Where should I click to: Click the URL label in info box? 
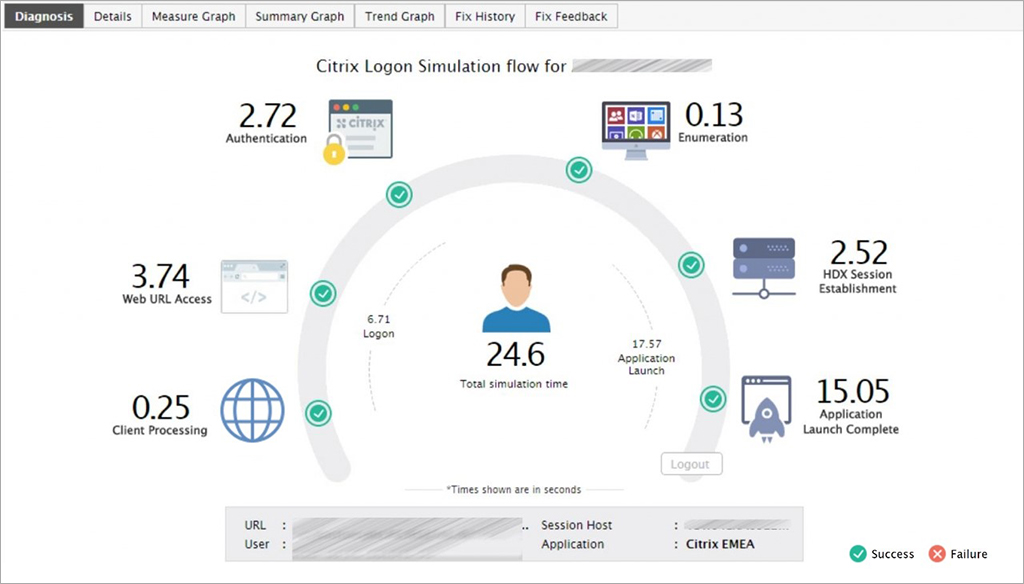point(255,525)
